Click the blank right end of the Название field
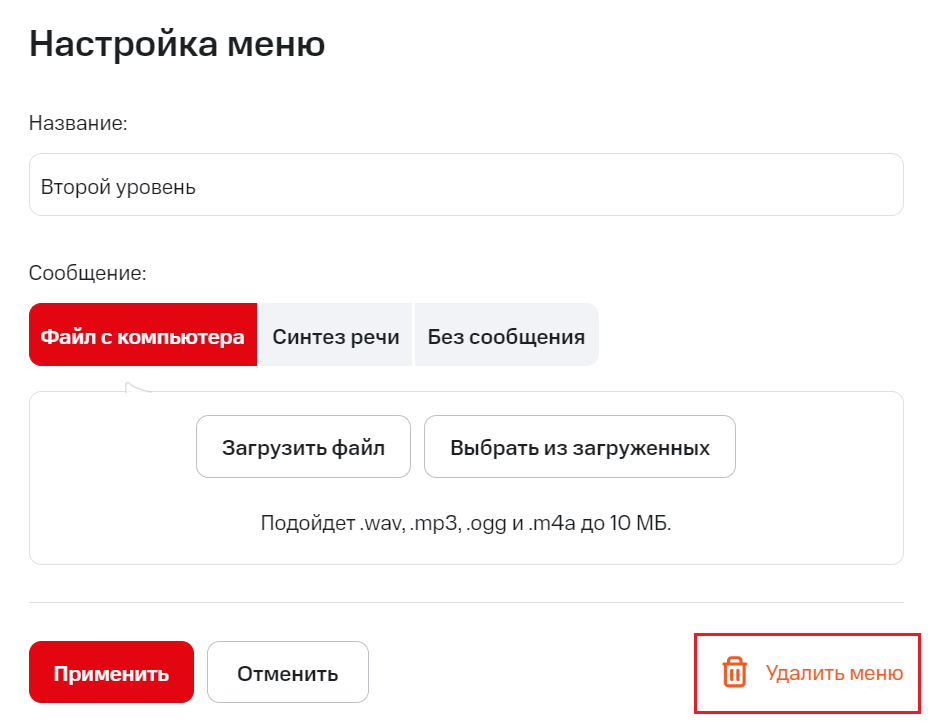Viewport: 928px width, 723px height. (800, 185)
